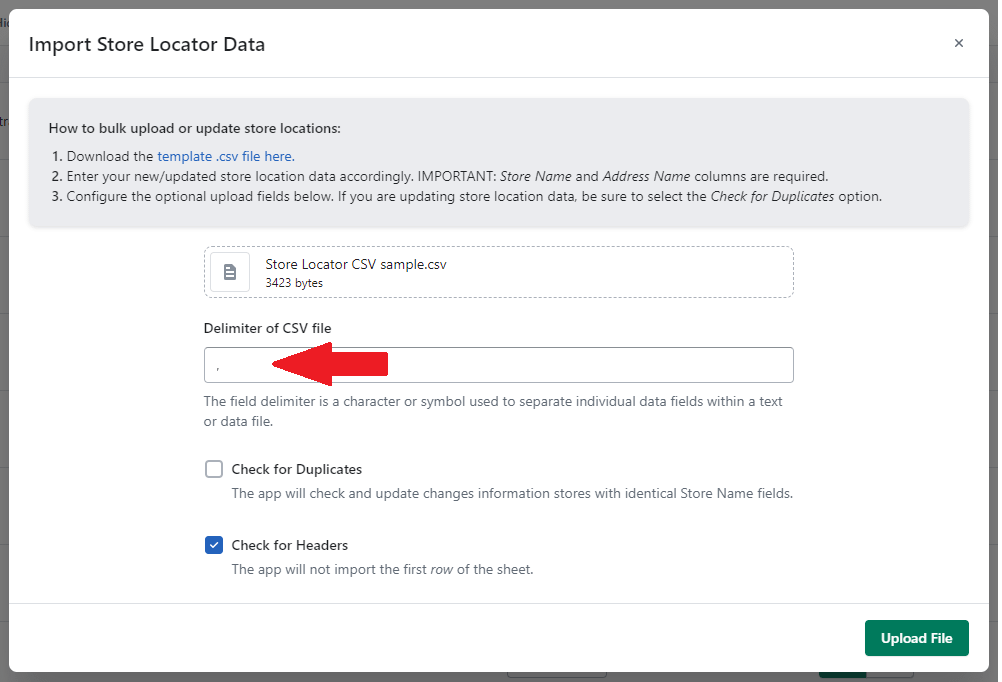Viewport: 1002px width, 682px height.
Task: Click the document icon beside the uploaded file
Action: pos(230,272)
